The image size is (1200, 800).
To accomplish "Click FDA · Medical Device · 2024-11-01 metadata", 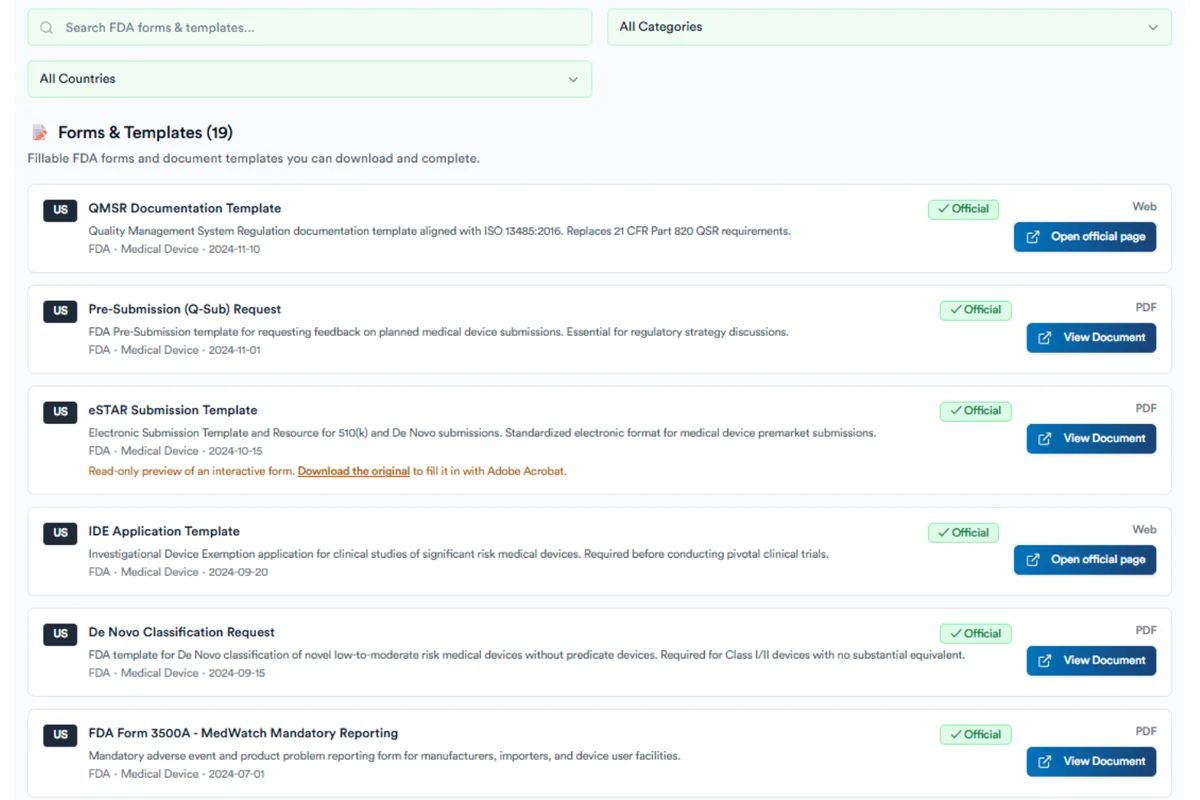I will 174,351.
